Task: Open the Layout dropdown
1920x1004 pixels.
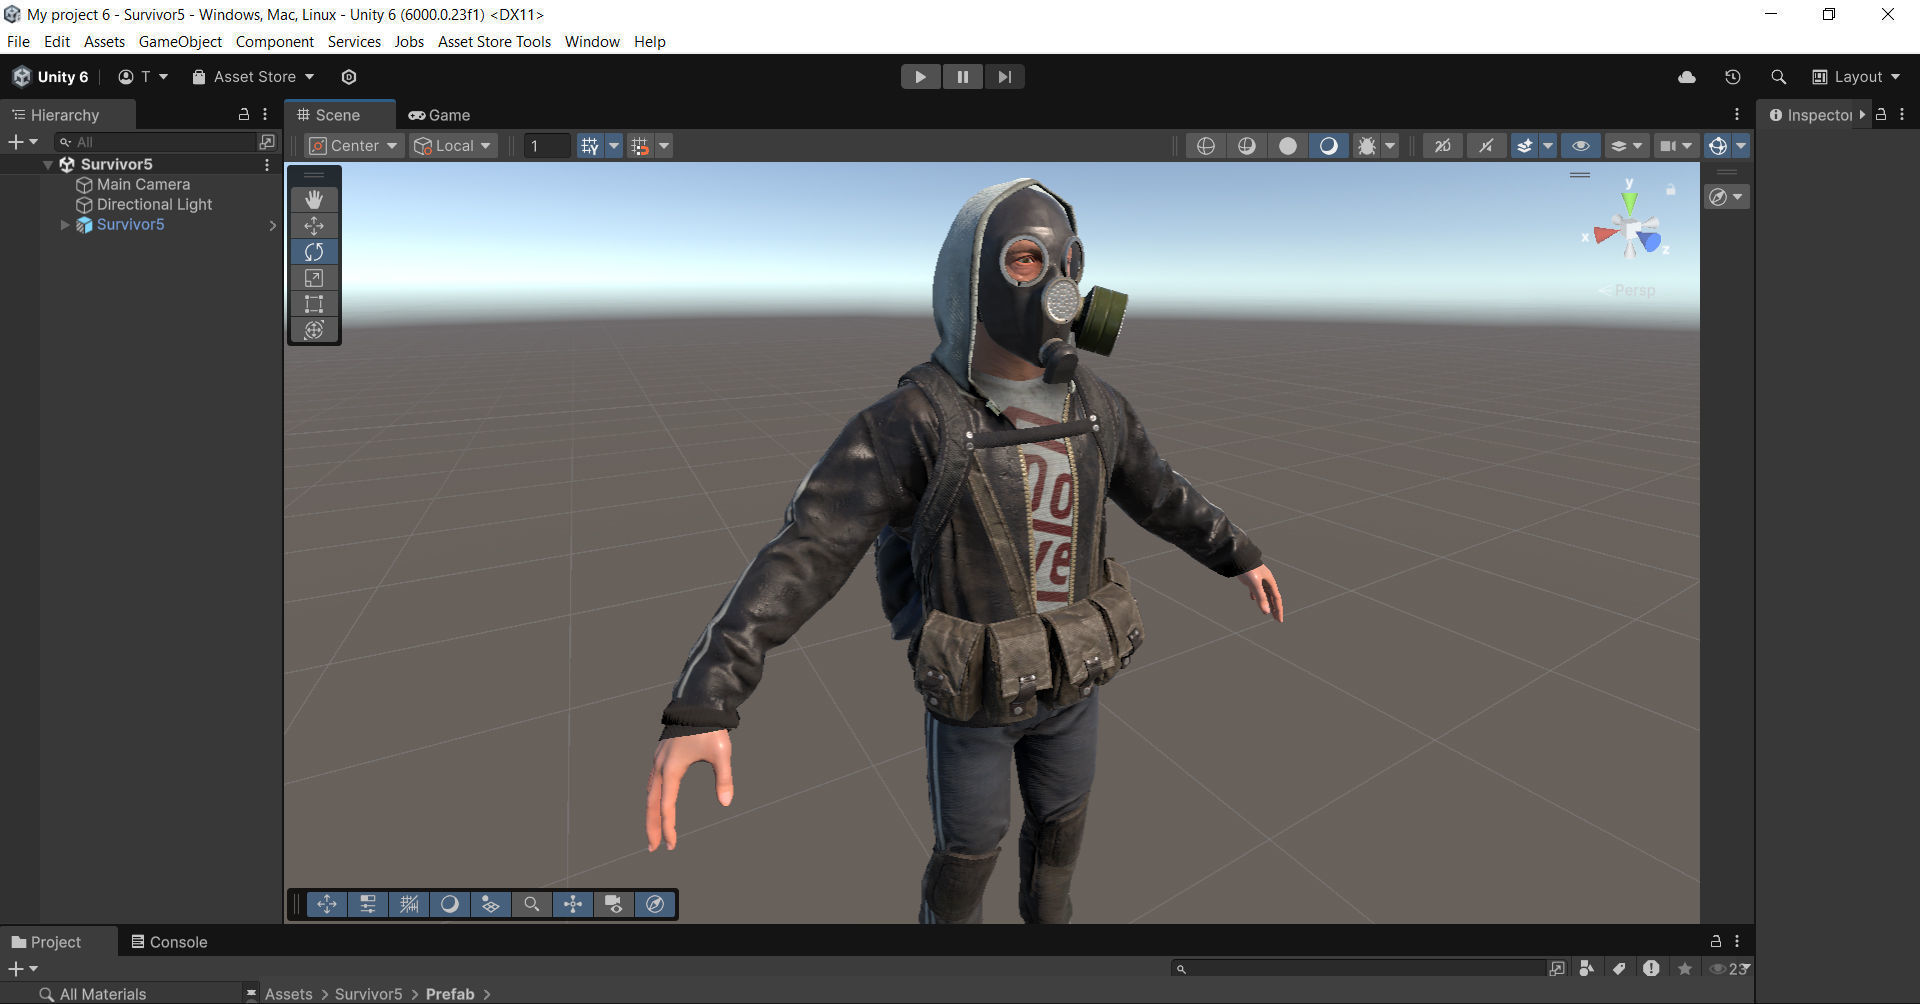Action: [x=1856, y=77]
